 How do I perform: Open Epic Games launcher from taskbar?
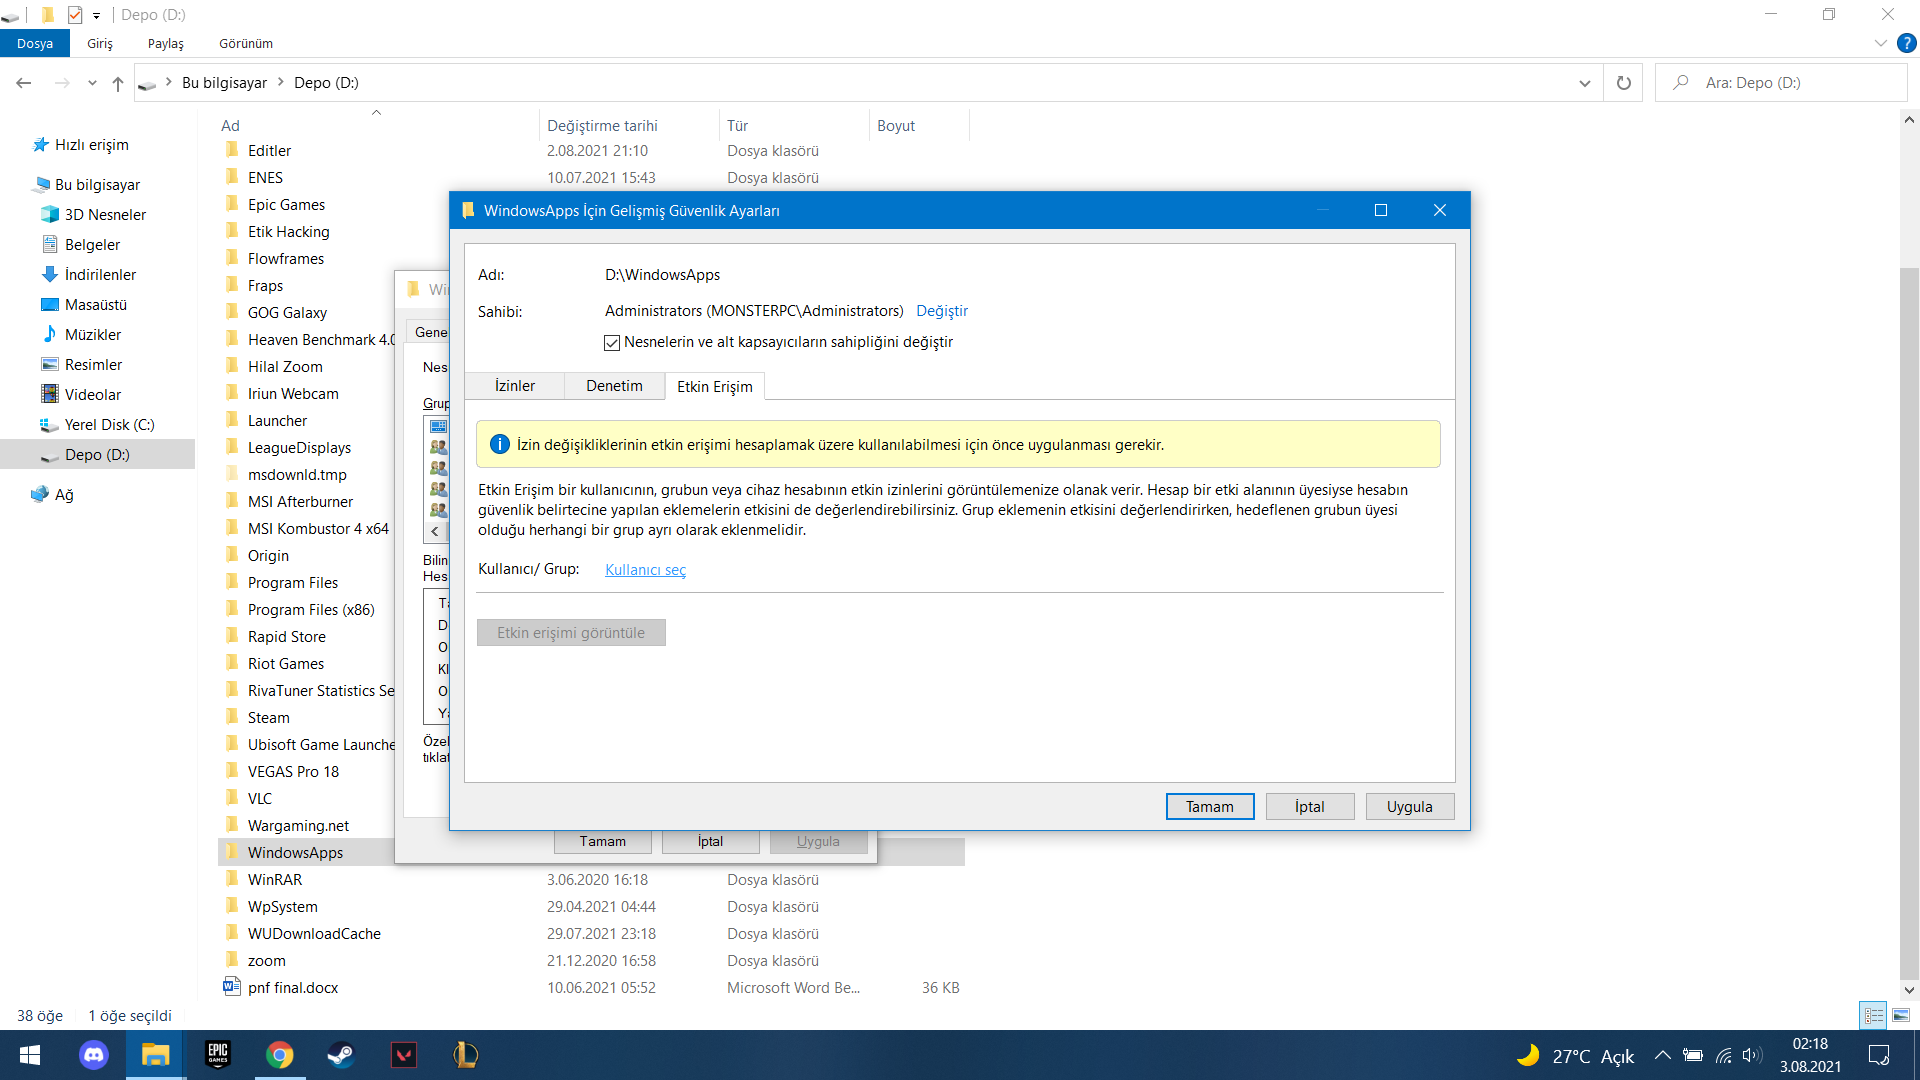point(218,1055)
